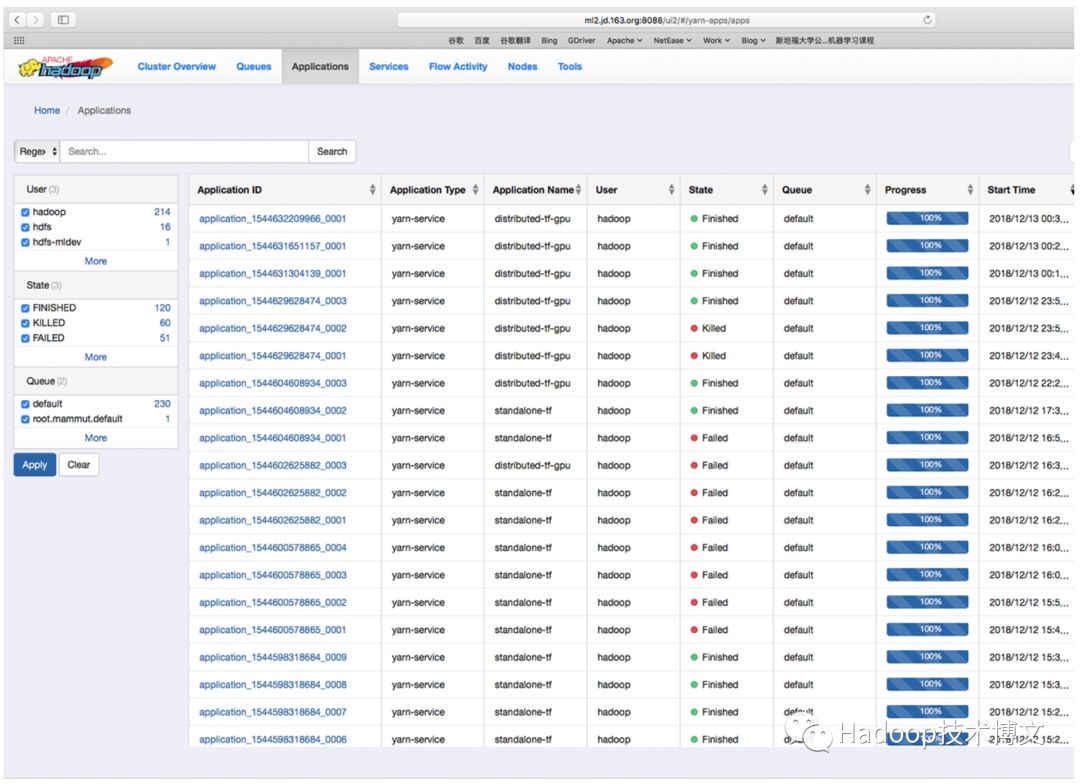Expand More under the User filter
Screen dimensions: 1080x784
point(96,261)
